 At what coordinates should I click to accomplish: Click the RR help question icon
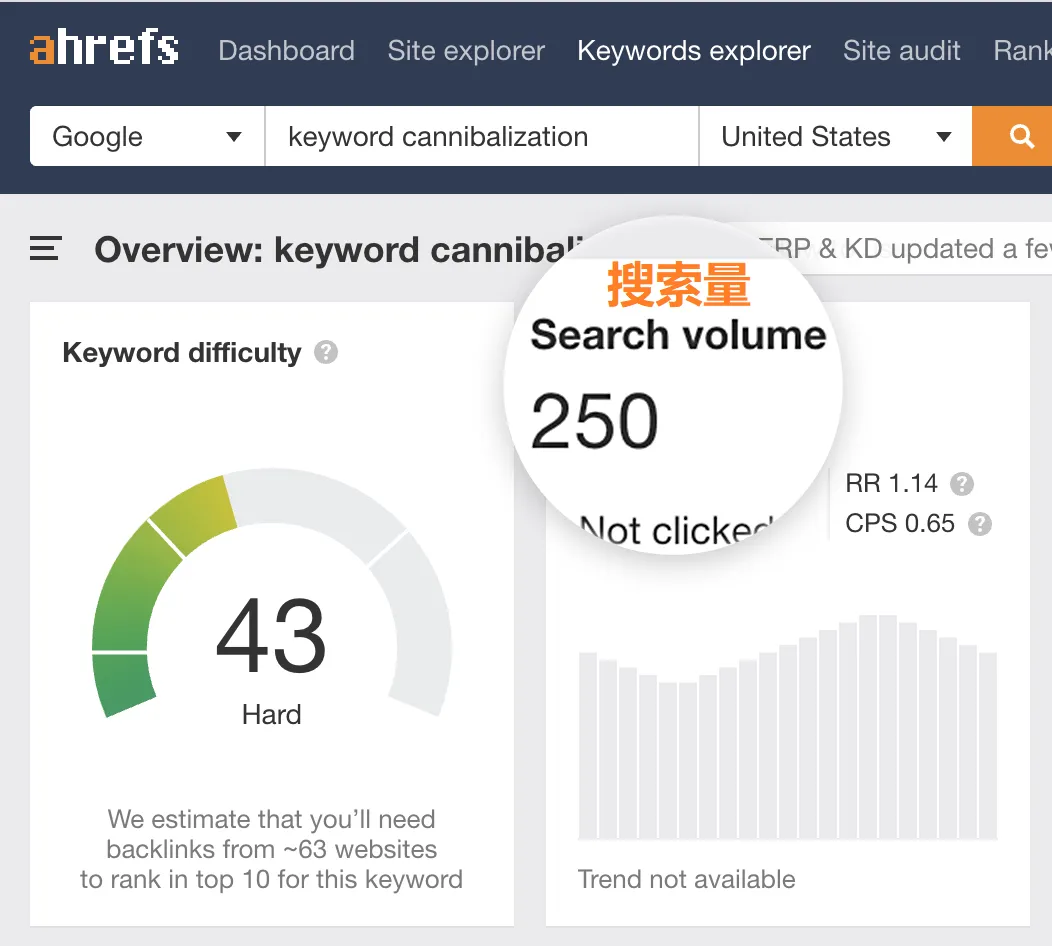[x=961, y=484]
